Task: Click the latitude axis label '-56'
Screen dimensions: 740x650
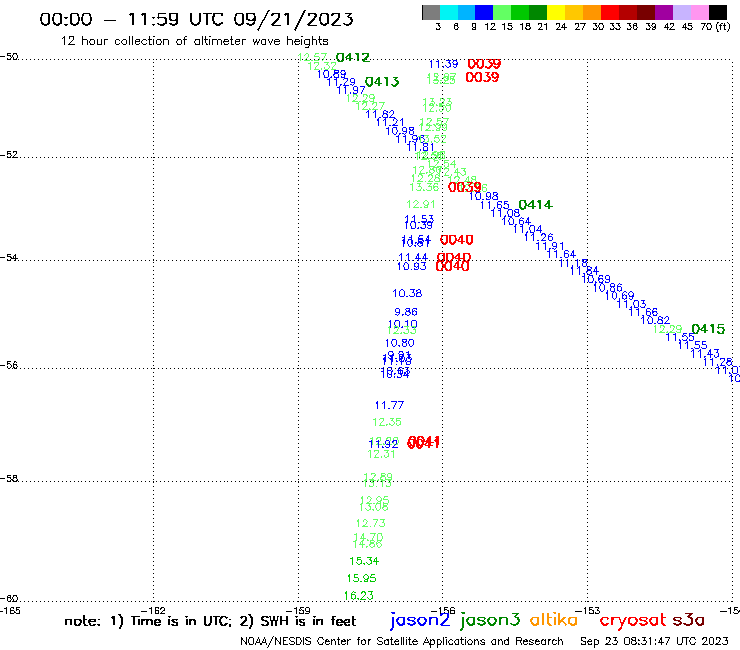Action: tap(9, 365)
